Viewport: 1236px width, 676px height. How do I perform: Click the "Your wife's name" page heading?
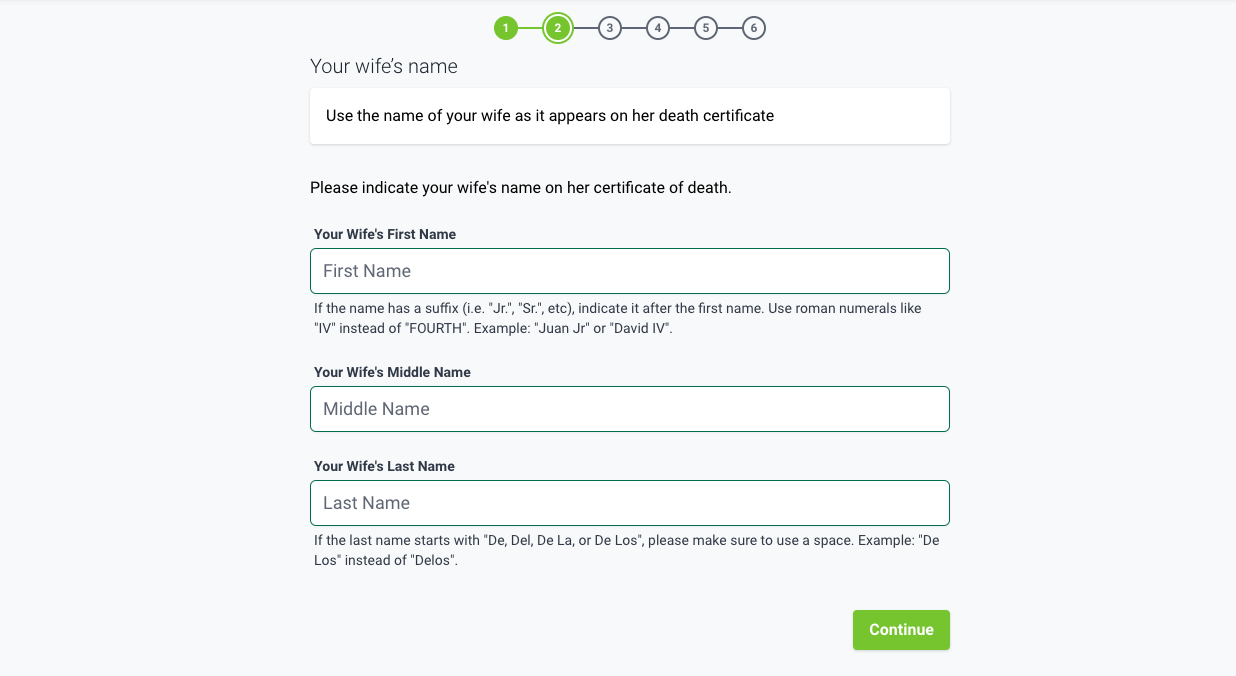(x=384, y=67)
